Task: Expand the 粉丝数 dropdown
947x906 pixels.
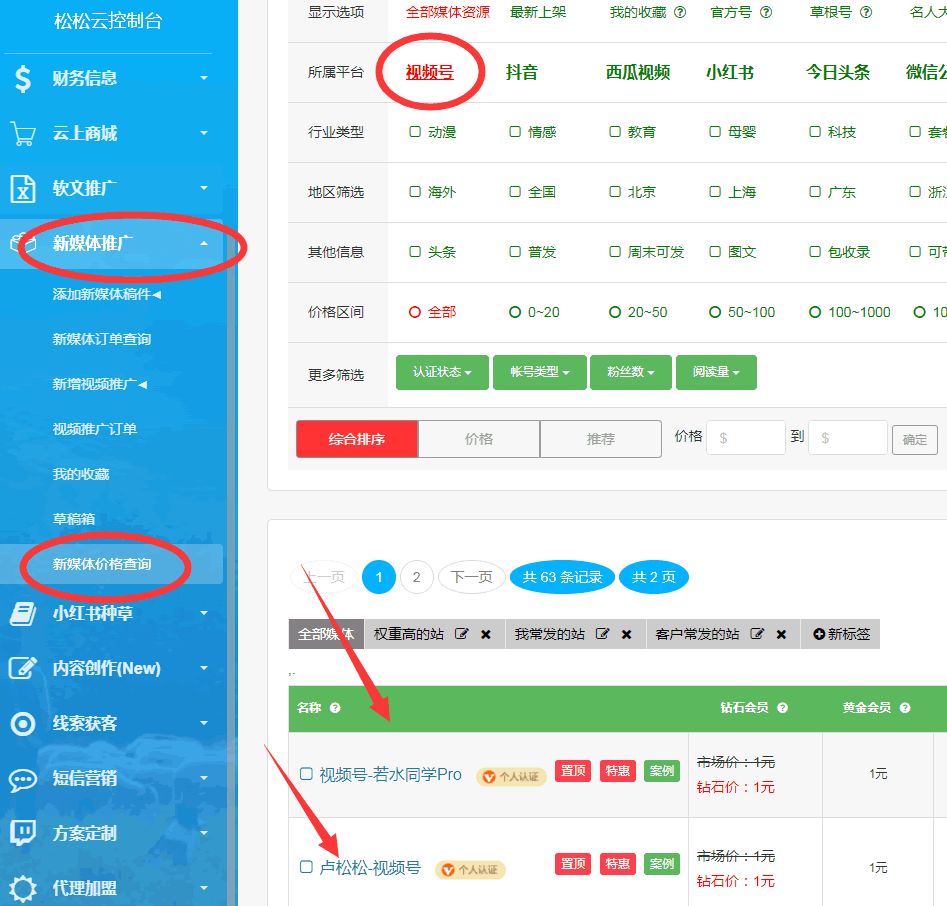Action: click(x=631, y=372)
